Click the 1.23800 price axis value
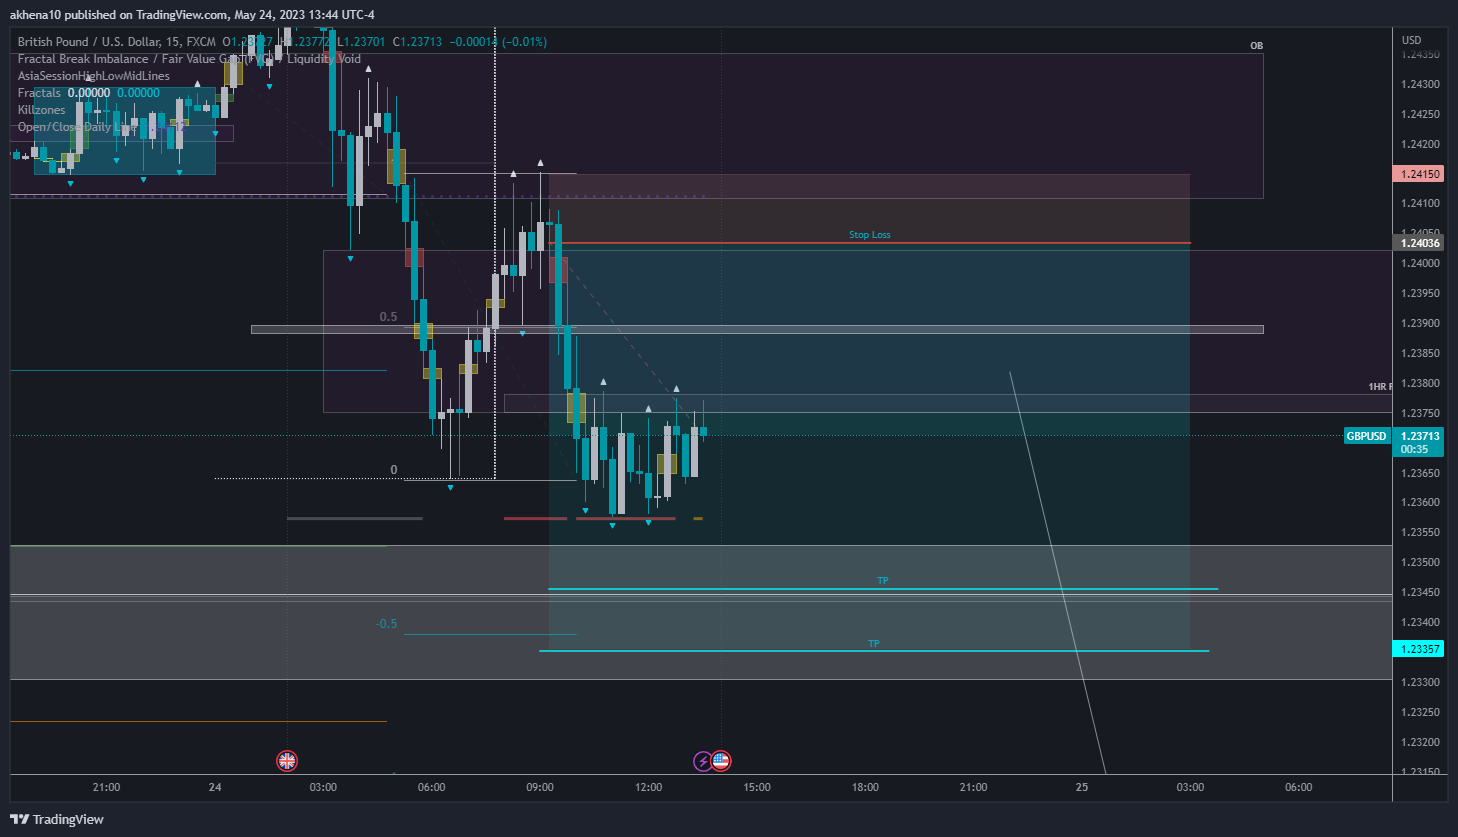 pos(1420,384)
